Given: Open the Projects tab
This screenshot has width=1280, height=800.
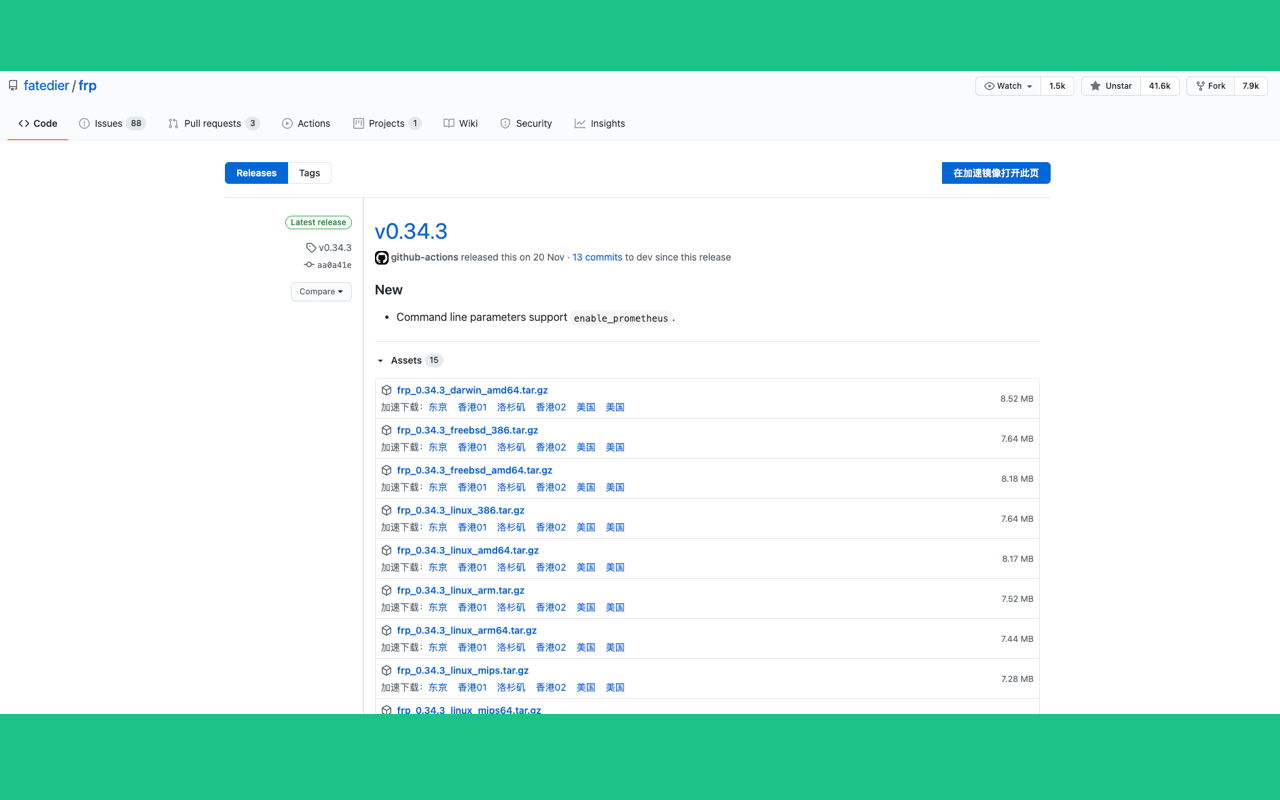Looking at the screenshot, I should 387,124.
